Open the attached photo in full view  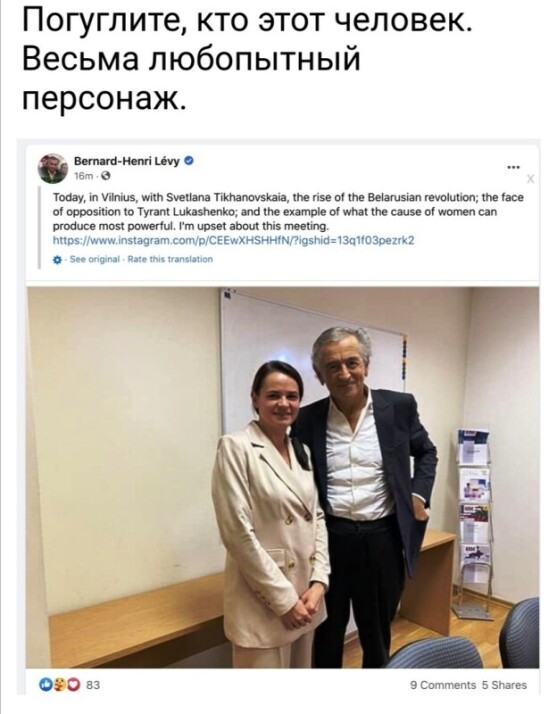coord(282,478)
